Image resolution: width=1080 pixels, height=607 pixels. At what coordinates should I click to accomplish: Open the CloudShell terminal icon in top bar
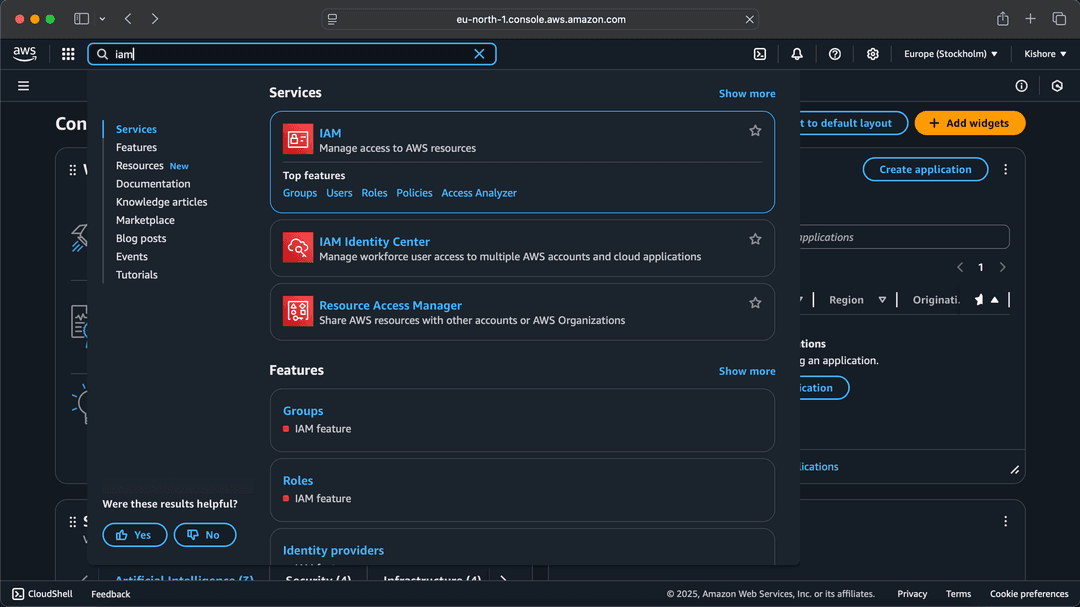pos(760,54)
